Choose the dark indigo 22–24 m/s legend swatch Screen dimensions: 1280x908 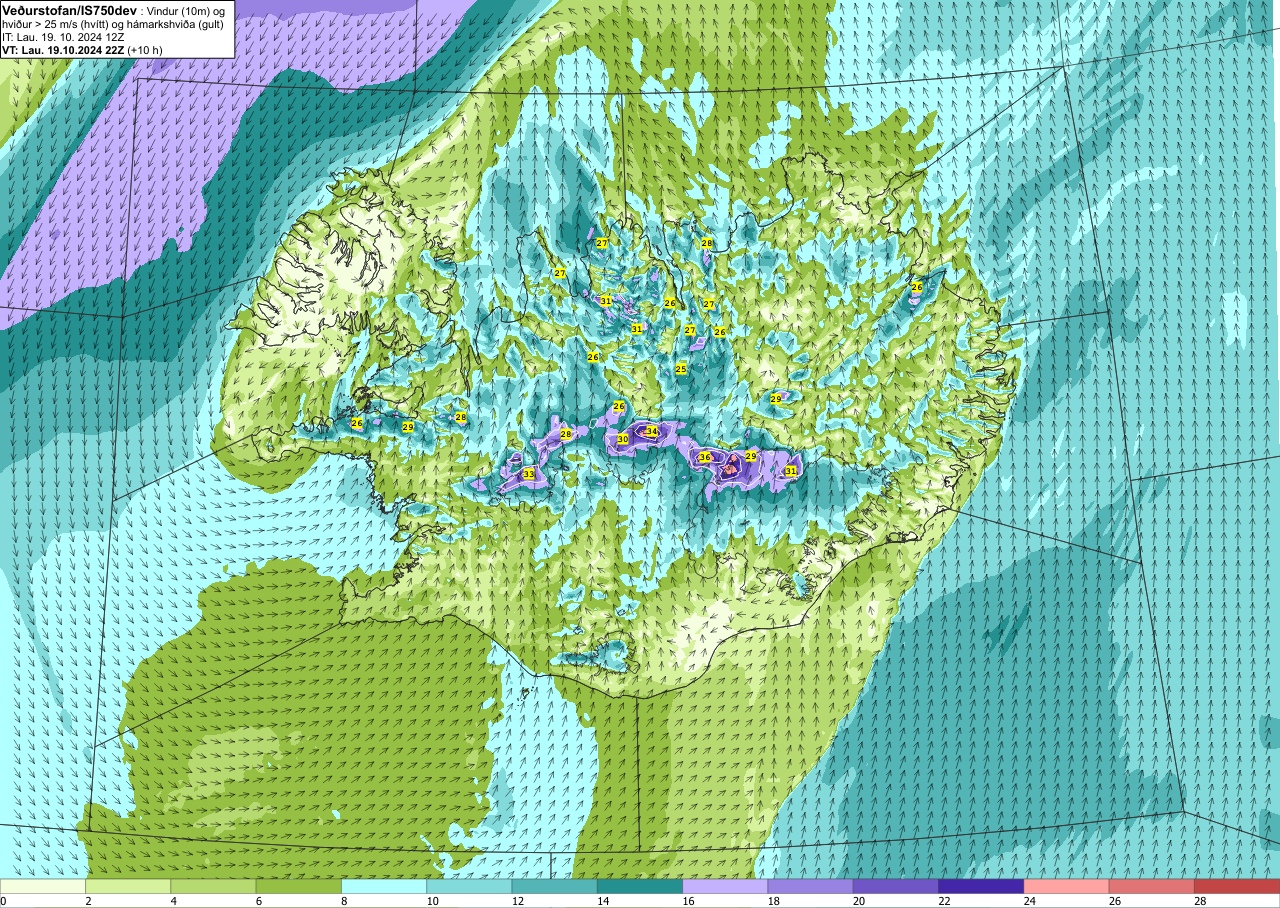[980, 886]
